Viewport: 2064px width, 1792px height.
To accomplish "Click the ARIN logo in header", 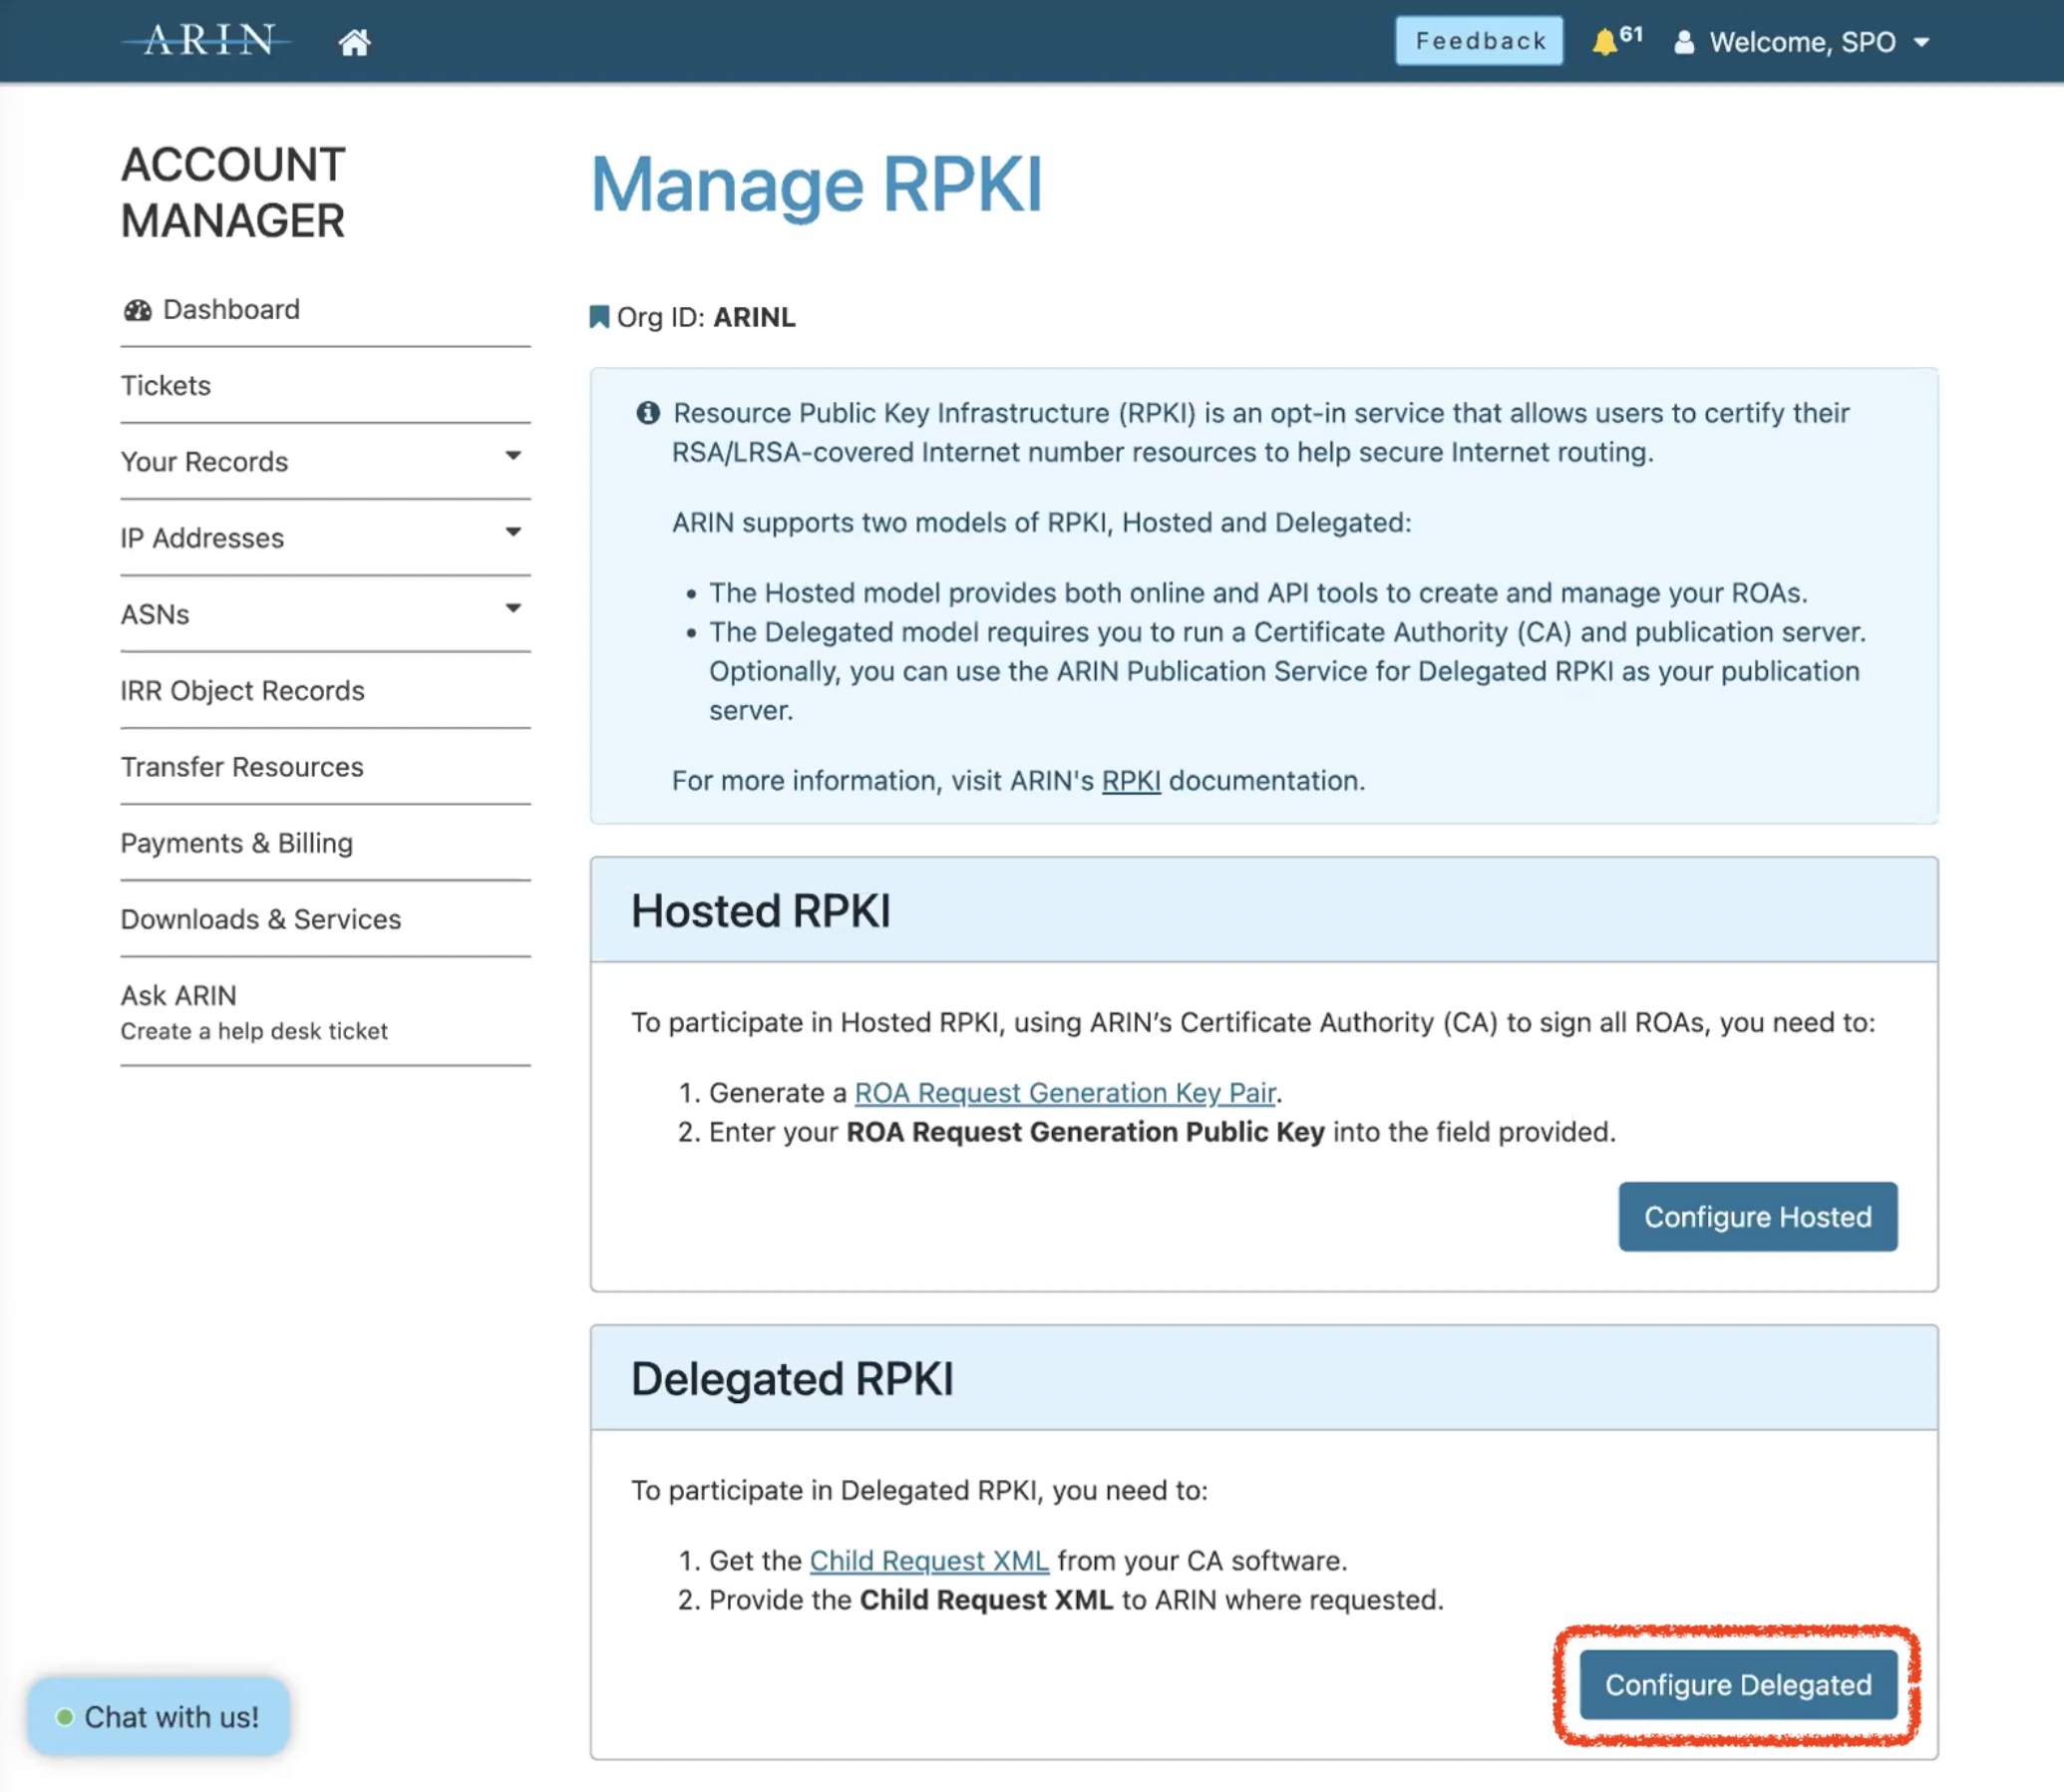I will (x=208, y=41).
